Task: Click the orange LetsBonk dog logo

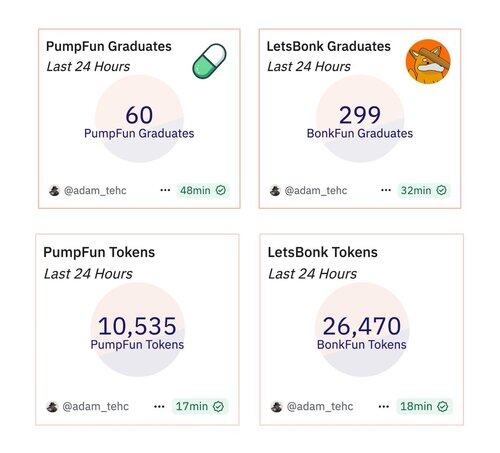Action: click(x=428, y=61)
